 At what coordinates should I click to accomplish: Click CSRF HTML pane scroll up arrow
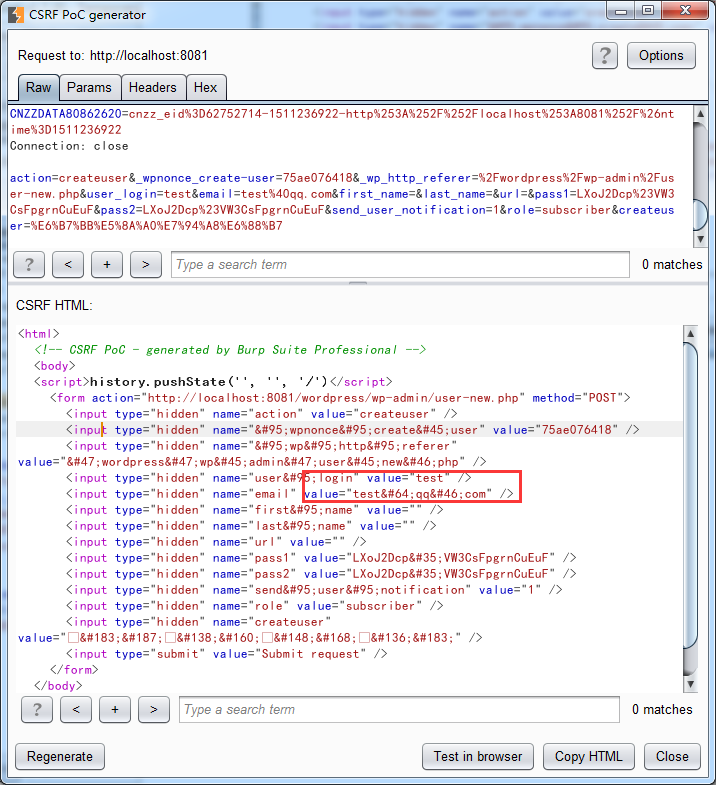click(x=690, y=333)
